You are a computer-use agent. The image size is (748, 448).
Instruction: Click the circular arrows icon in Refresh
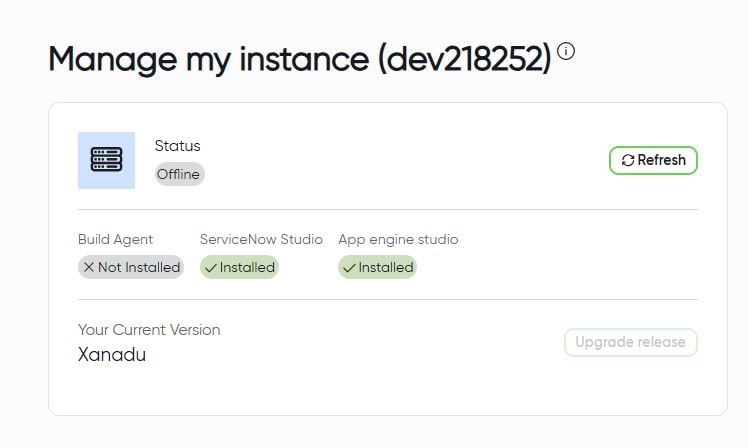coord(627,160)
